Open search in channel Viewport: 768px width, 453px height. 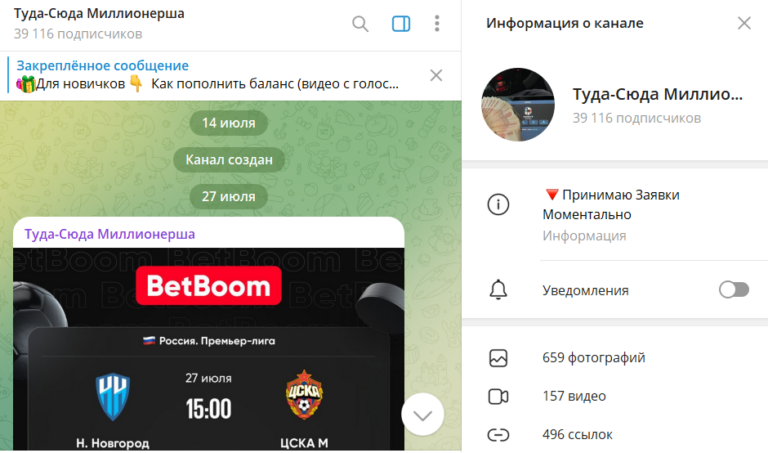(x=360, y=24)
